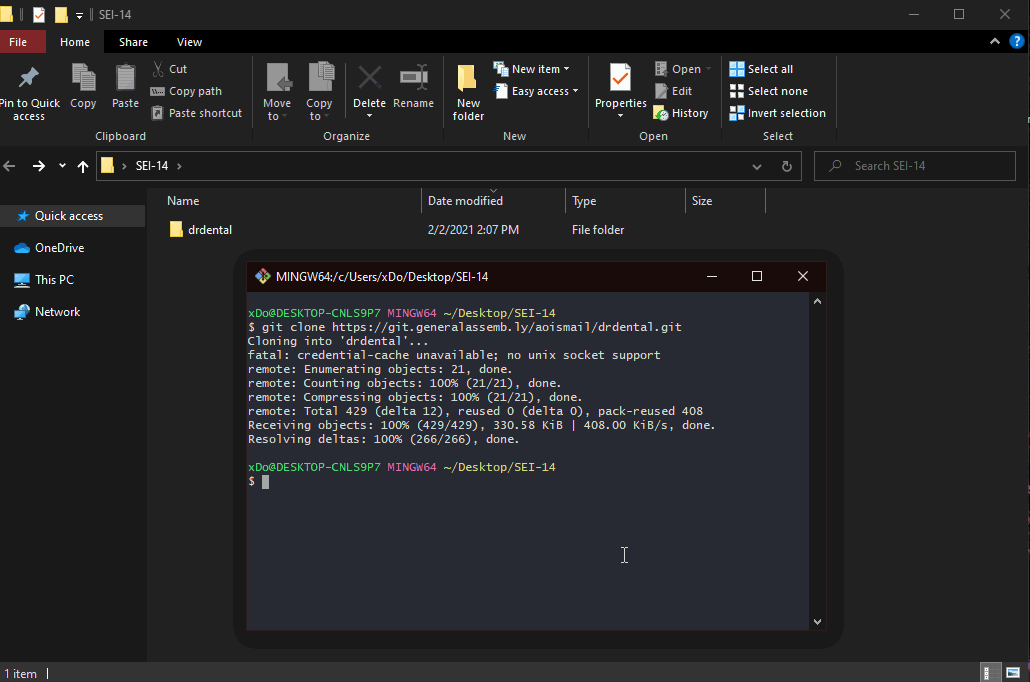
Task: Click the Paste clipboard icon
Action: tap(125, 79)
